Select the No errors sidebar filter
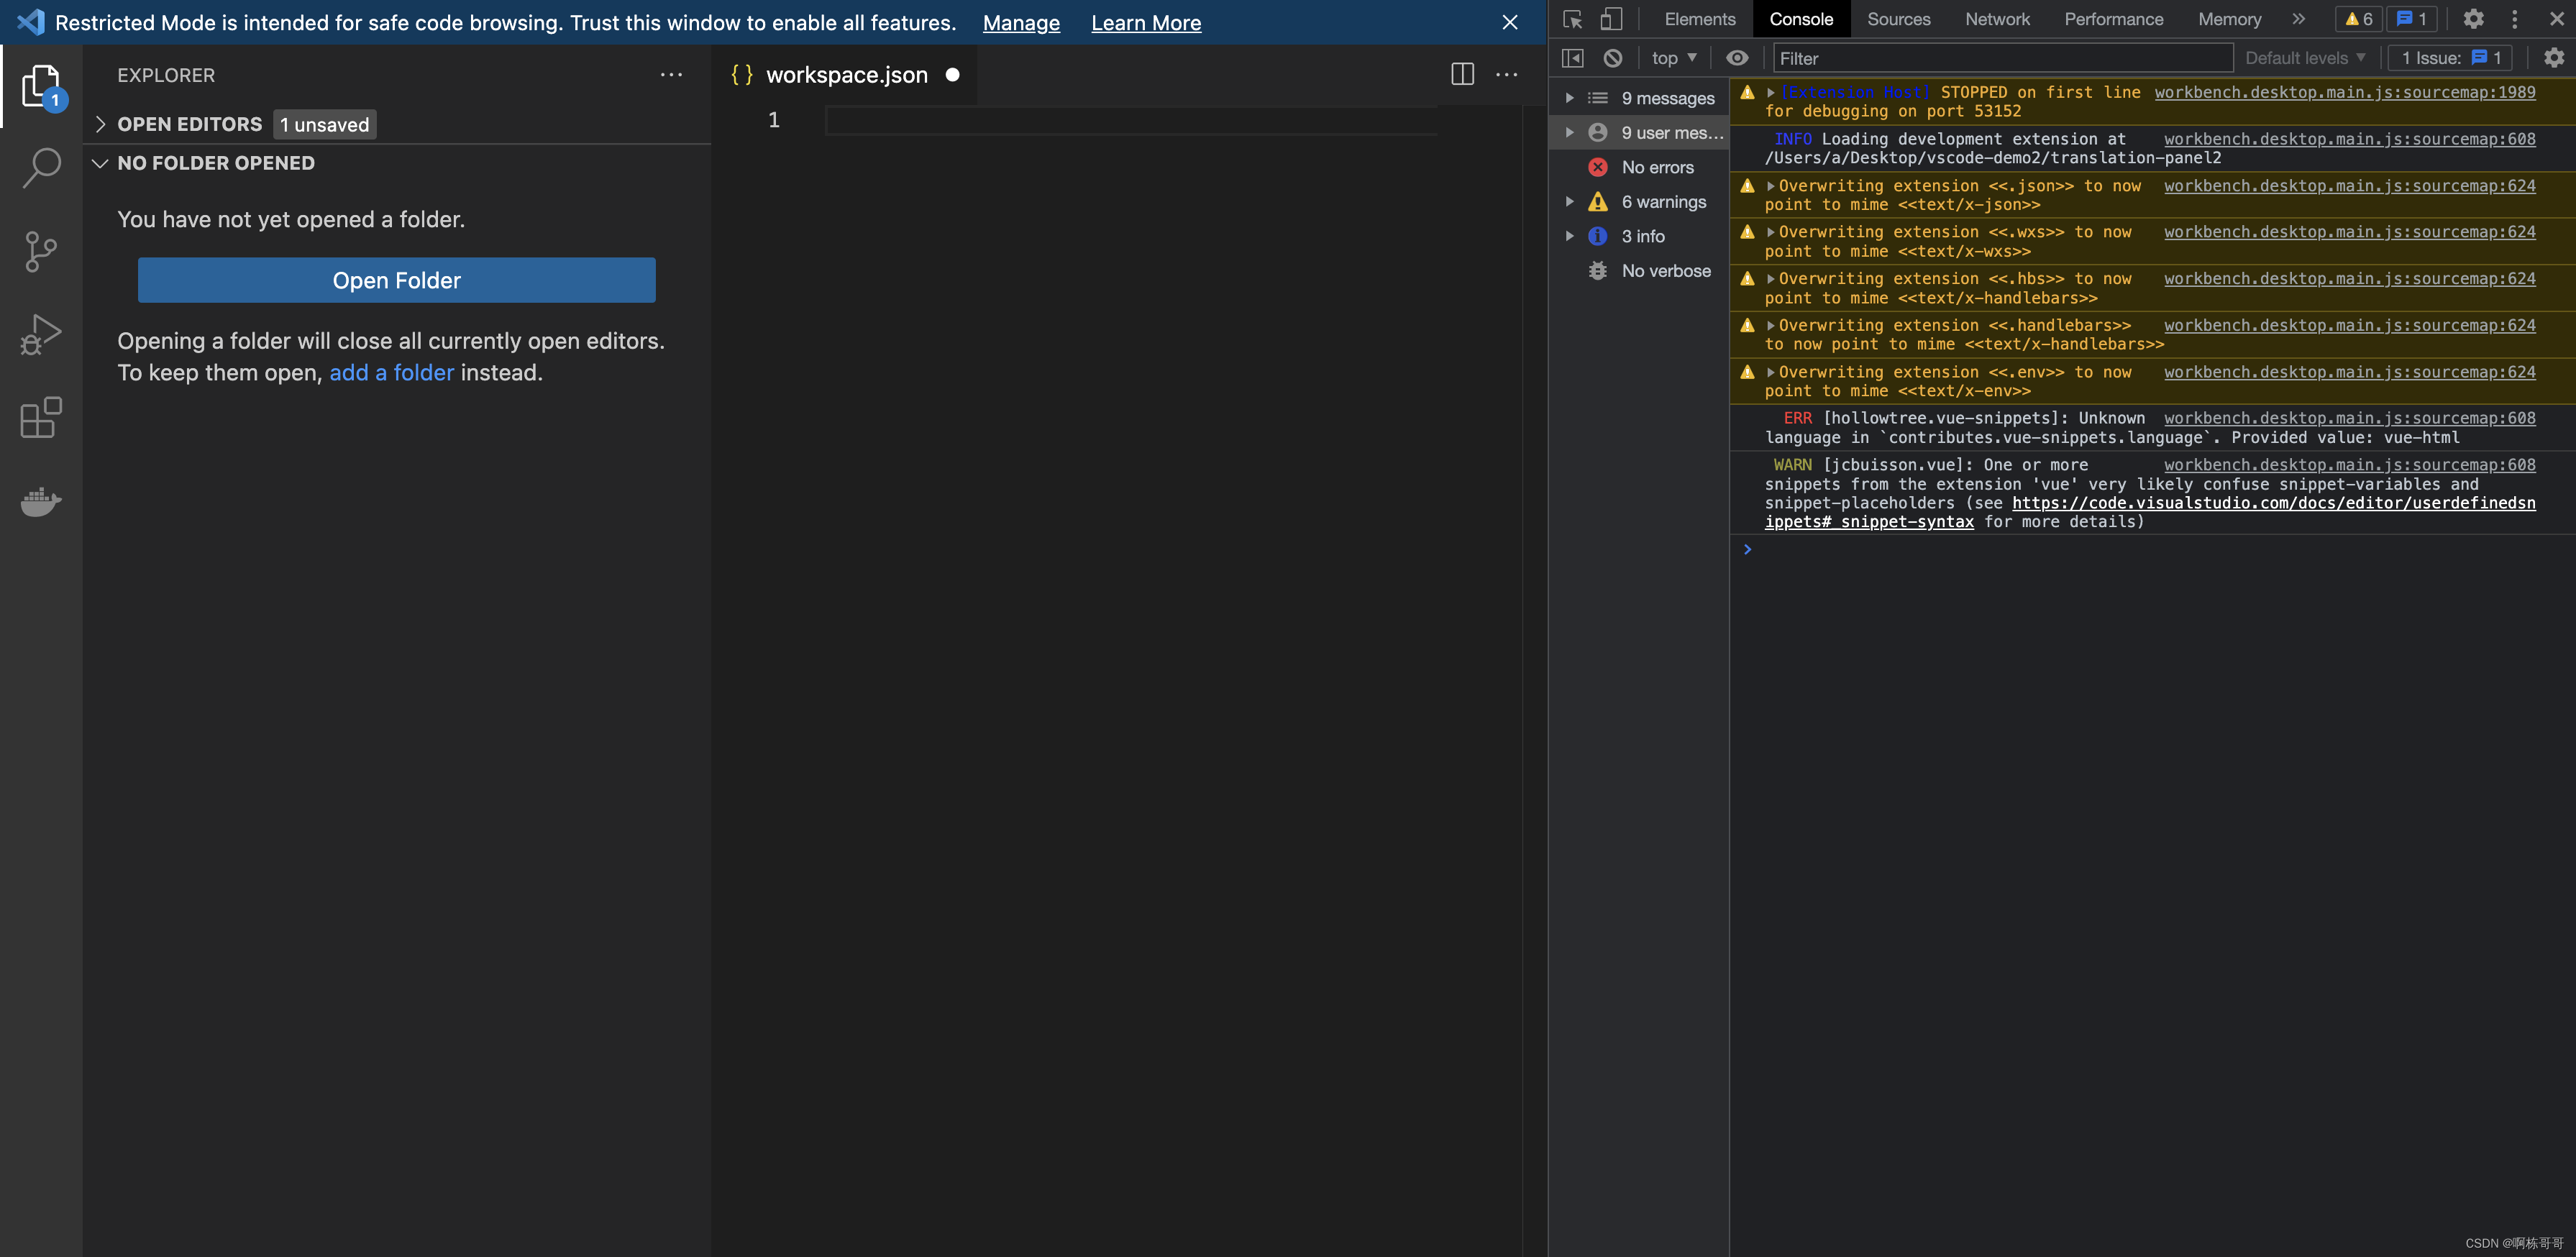Image resolution: width=2576 pixels, height=1257 pixels. 1640,167
